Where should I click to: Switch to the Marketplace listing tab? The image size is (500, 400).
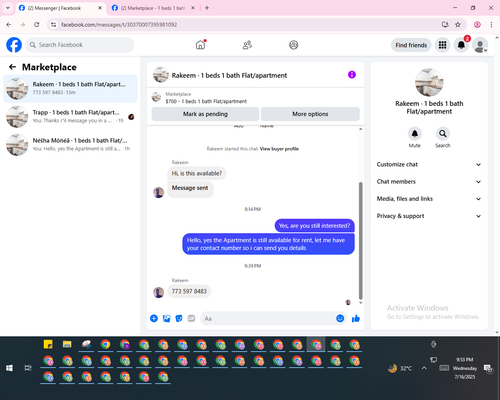pyautogui.click(x=152, y=8)
